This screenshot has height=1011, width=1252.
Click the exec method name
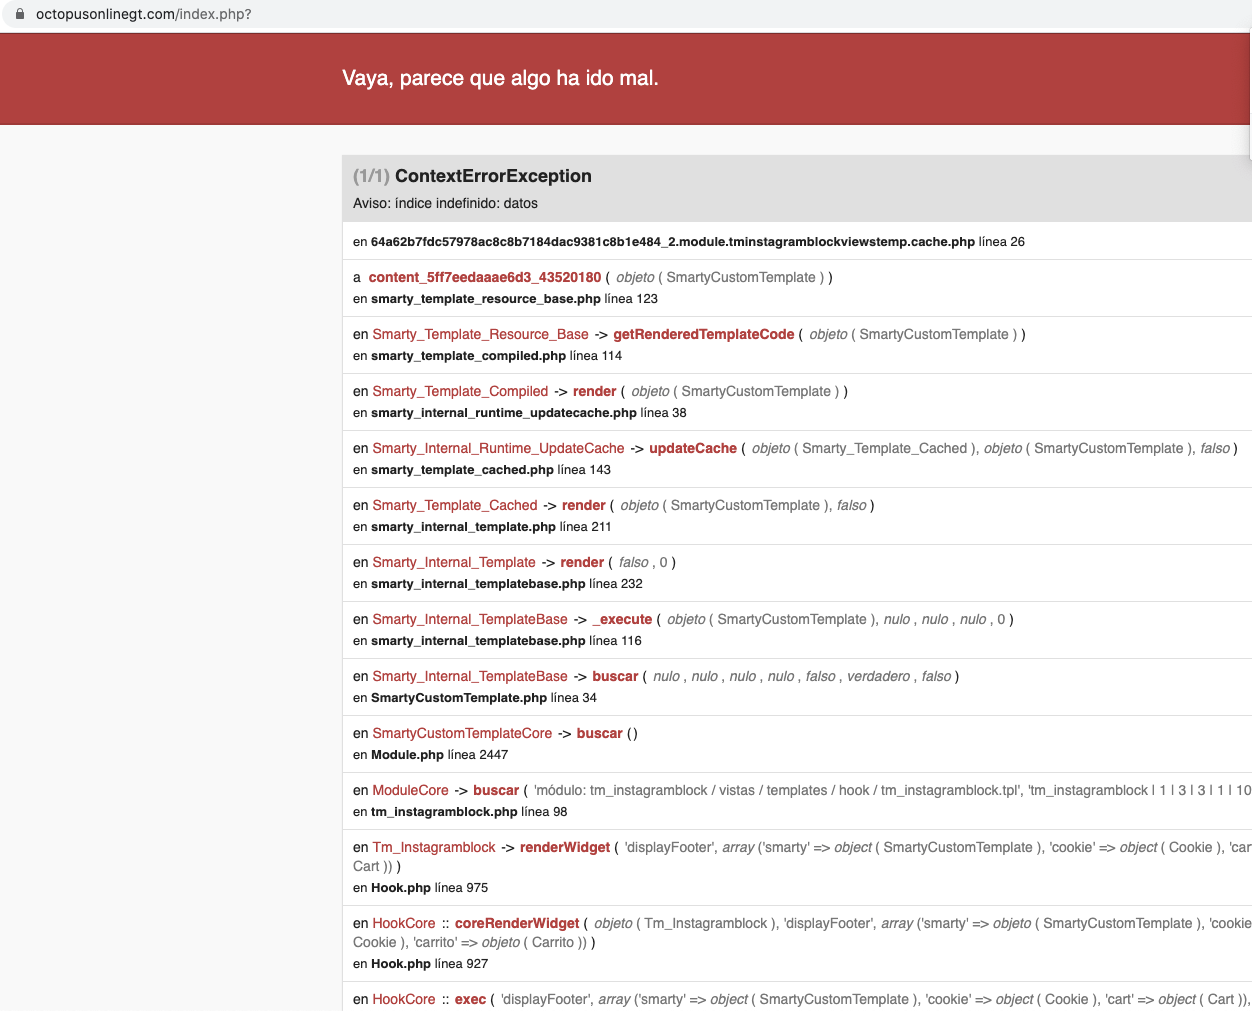(470, 999)
